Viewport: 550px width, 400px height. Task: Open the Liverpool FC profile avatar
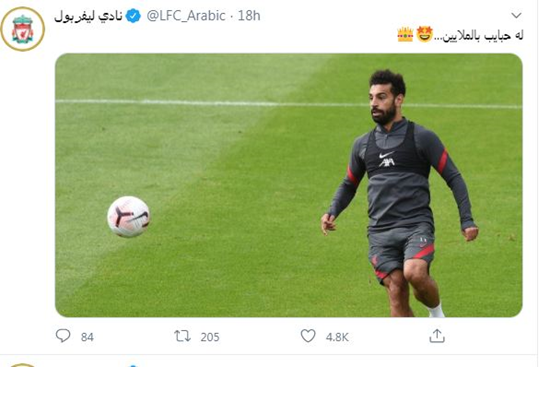click(23, 29)
